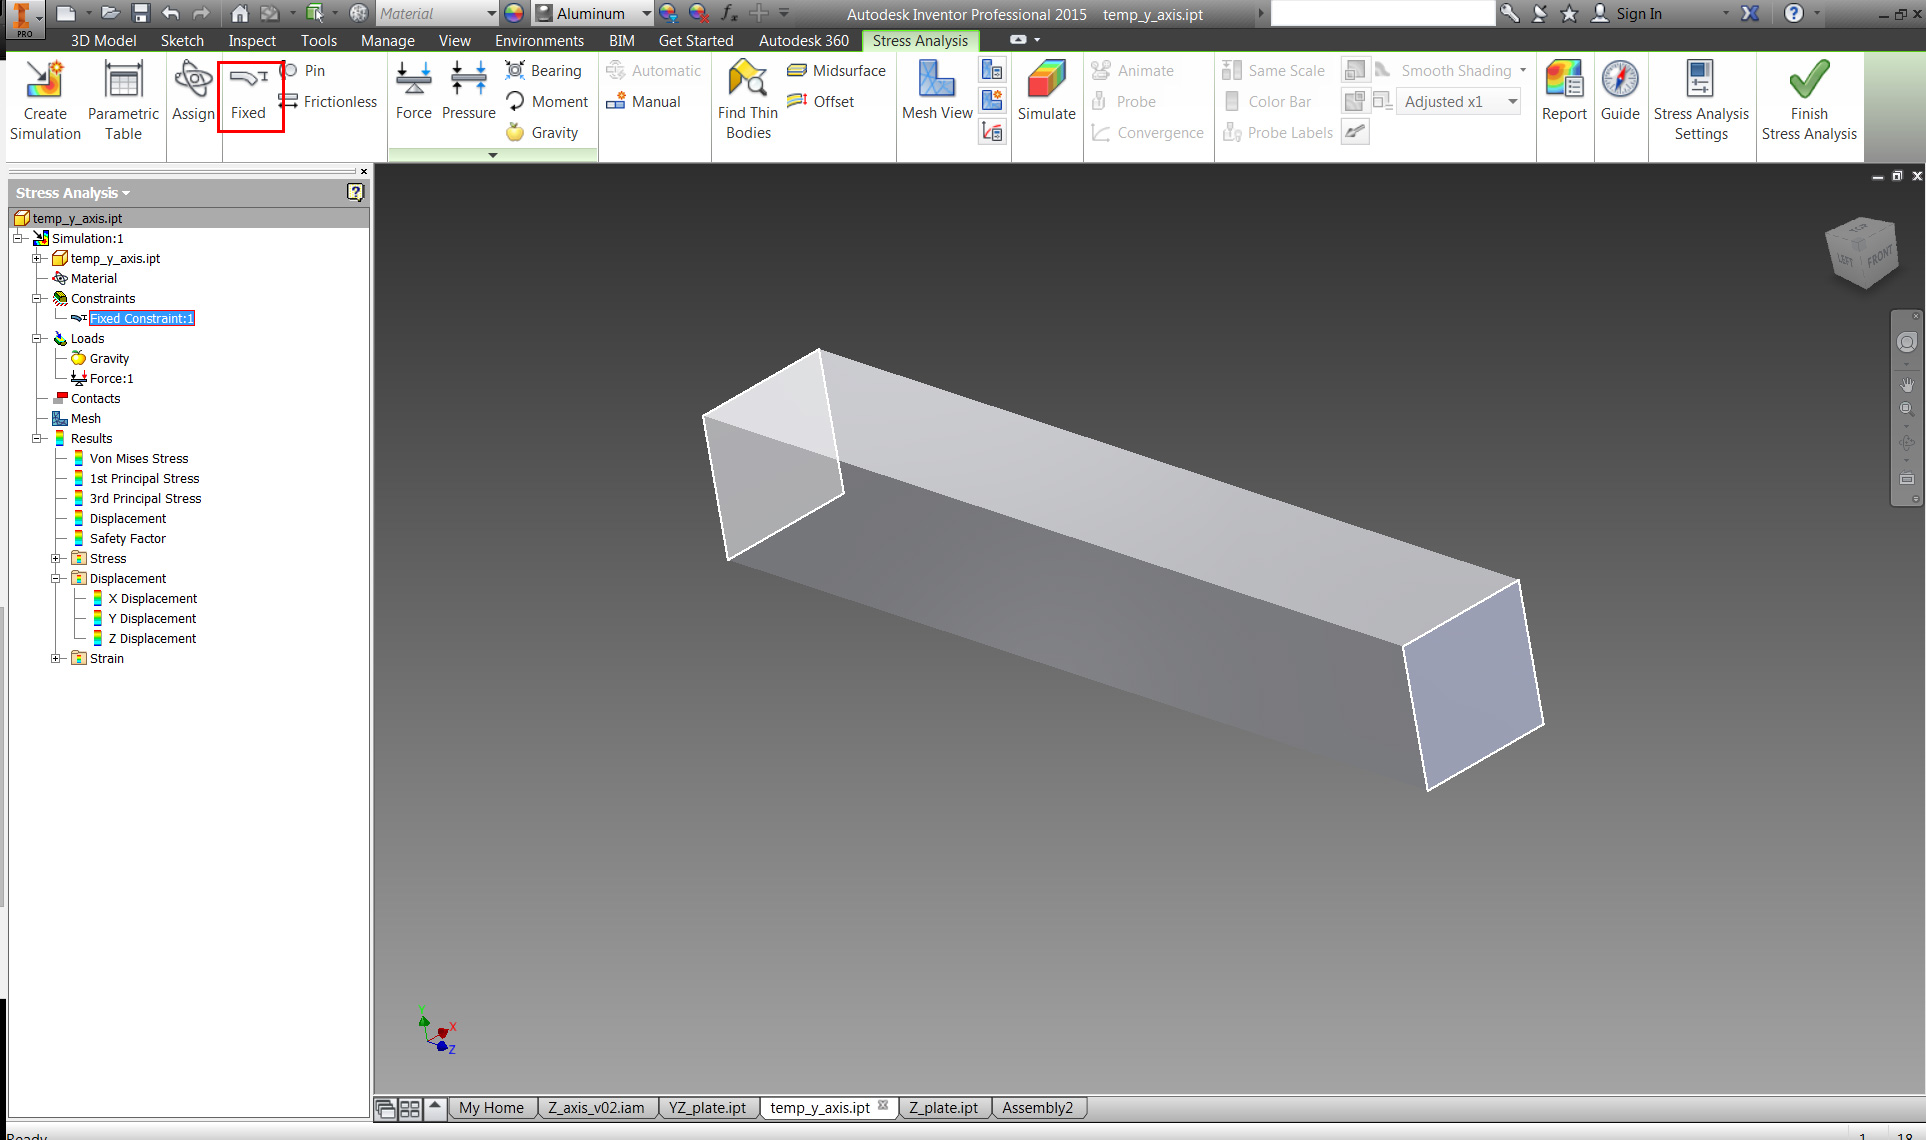
Task: Select the Bearing load tool
Action: [544, 70]
